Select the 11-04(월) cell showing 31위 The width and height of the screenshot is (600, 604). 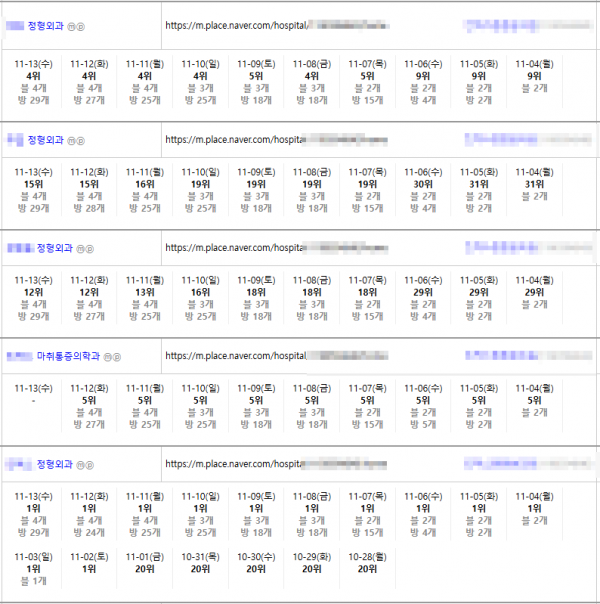534,184
